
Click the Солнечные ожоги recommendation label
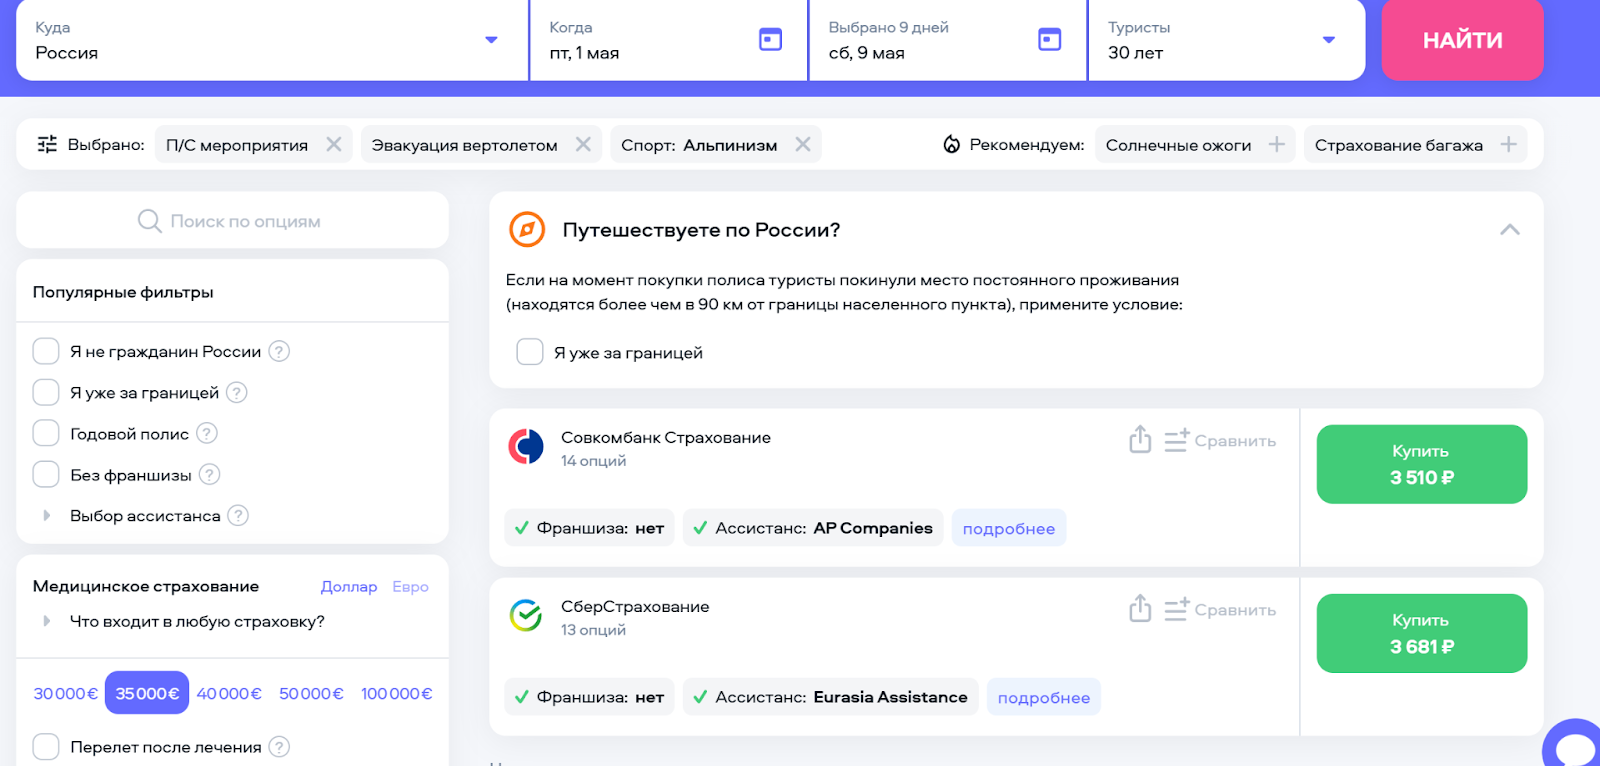[x=1178, y=145]
